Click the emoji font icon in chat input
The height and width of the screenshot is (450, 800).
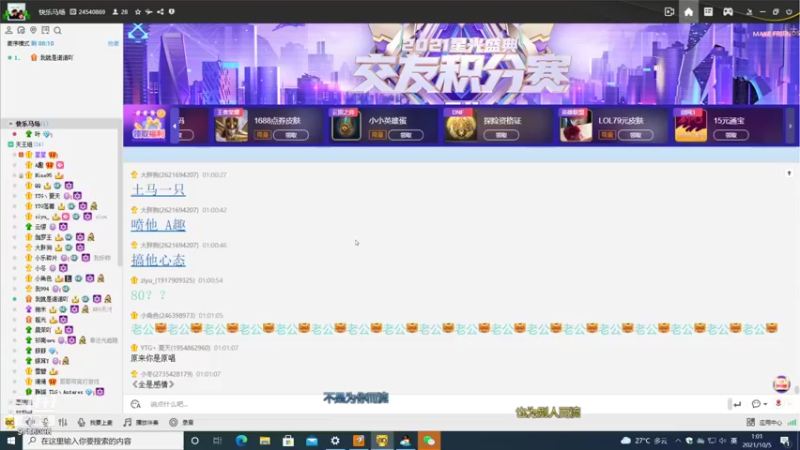(135, 404)
